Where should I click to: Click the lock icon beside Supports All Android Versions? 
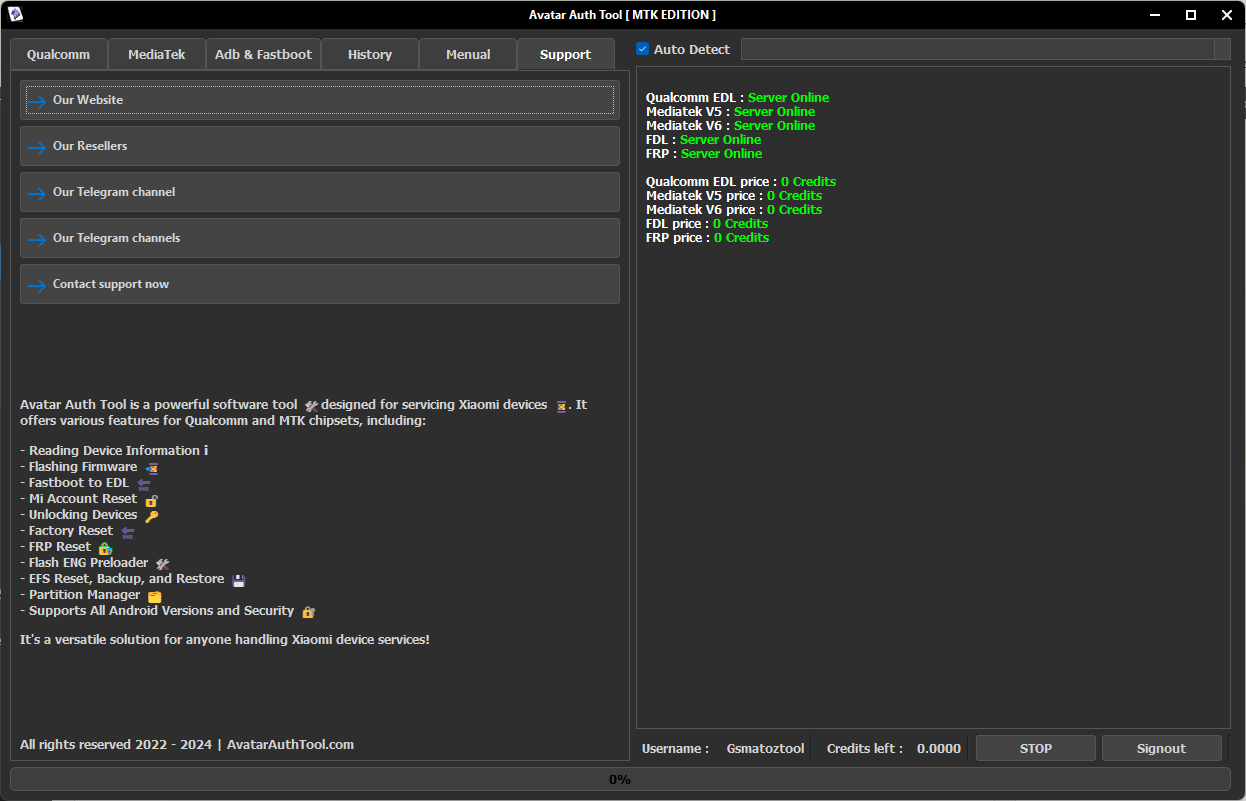click(308, 610)
